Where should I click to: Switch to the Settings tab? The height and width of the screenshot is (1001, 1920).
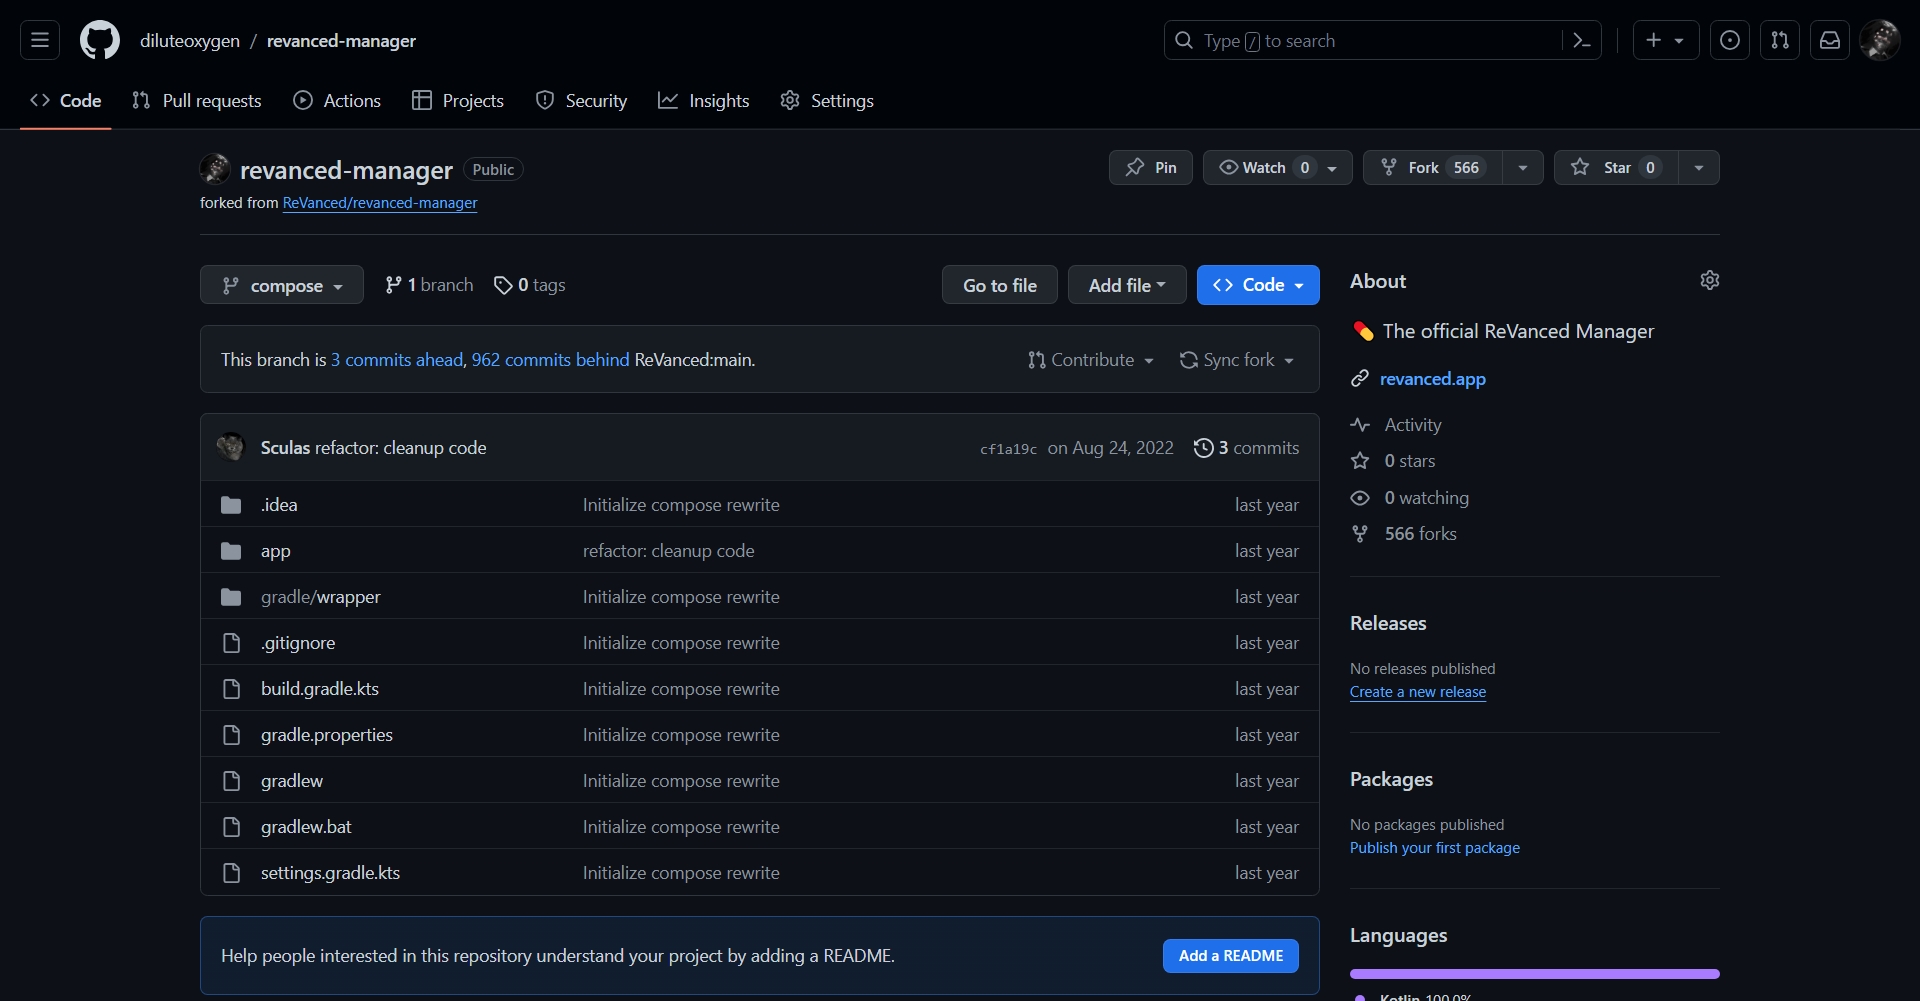827,101
